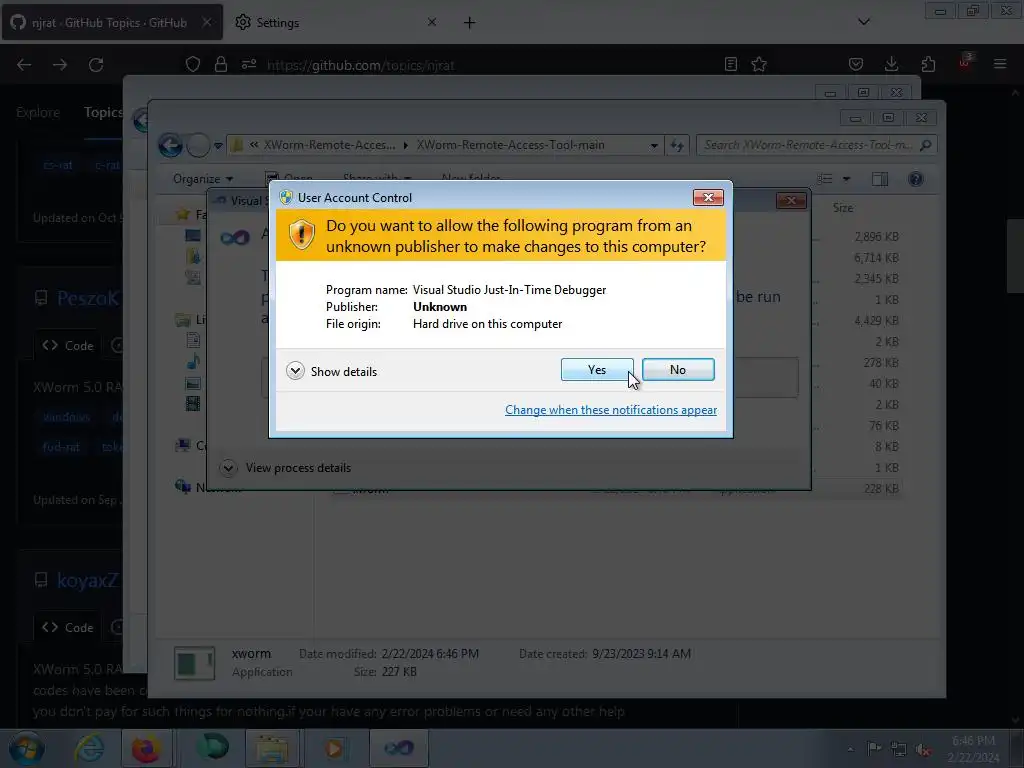Open Firefox extensions puzzle icon
The image size is (1024, 768).
(928, 64)
